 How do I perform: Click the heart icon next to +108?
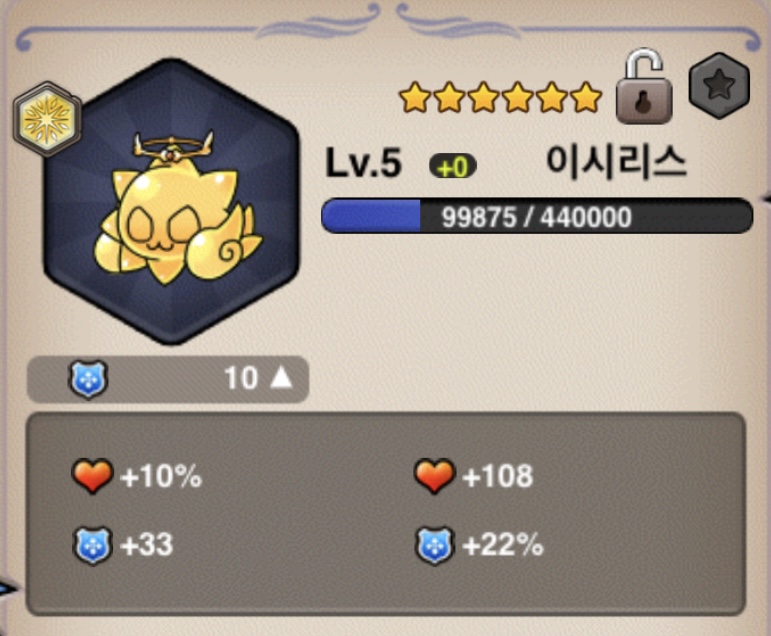[x=435, y=476]
